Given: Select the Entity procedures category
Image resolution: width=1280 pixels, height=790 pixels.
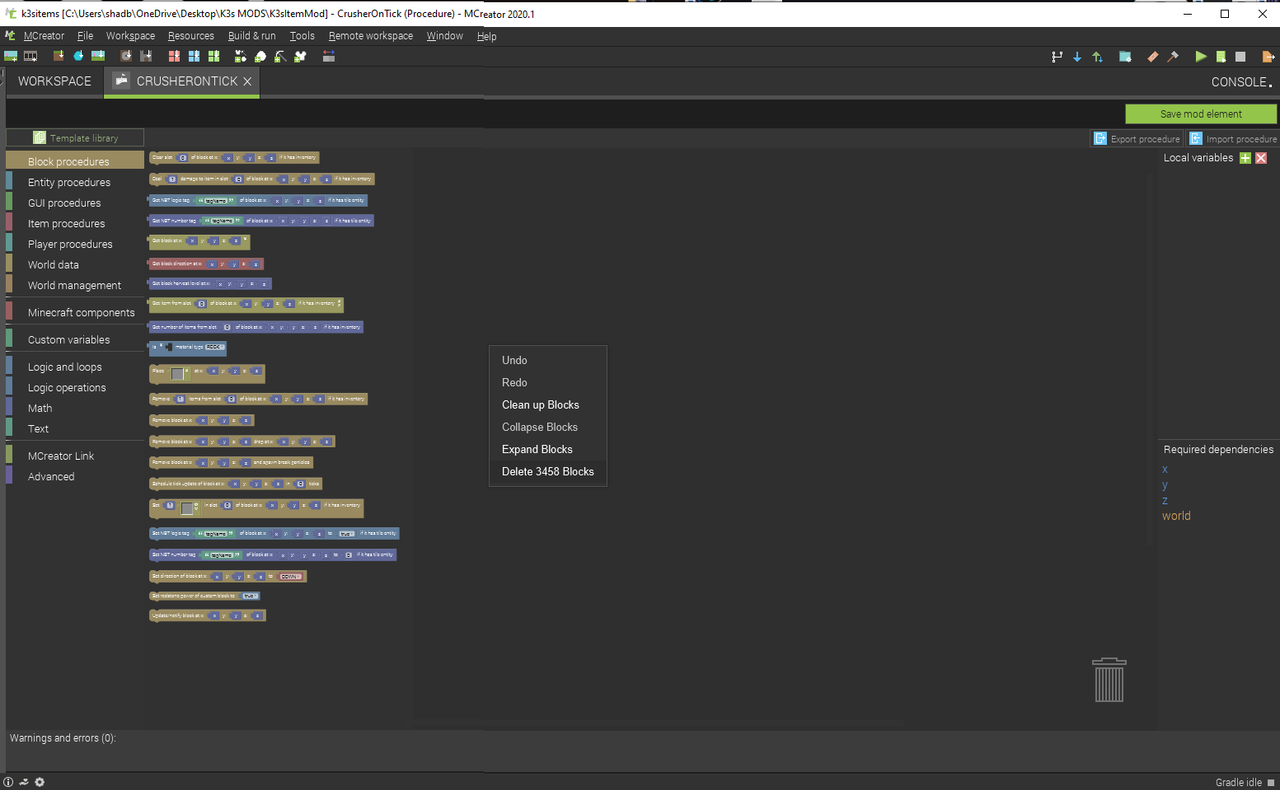Looking at the screenshot, I should coord(74,182).
